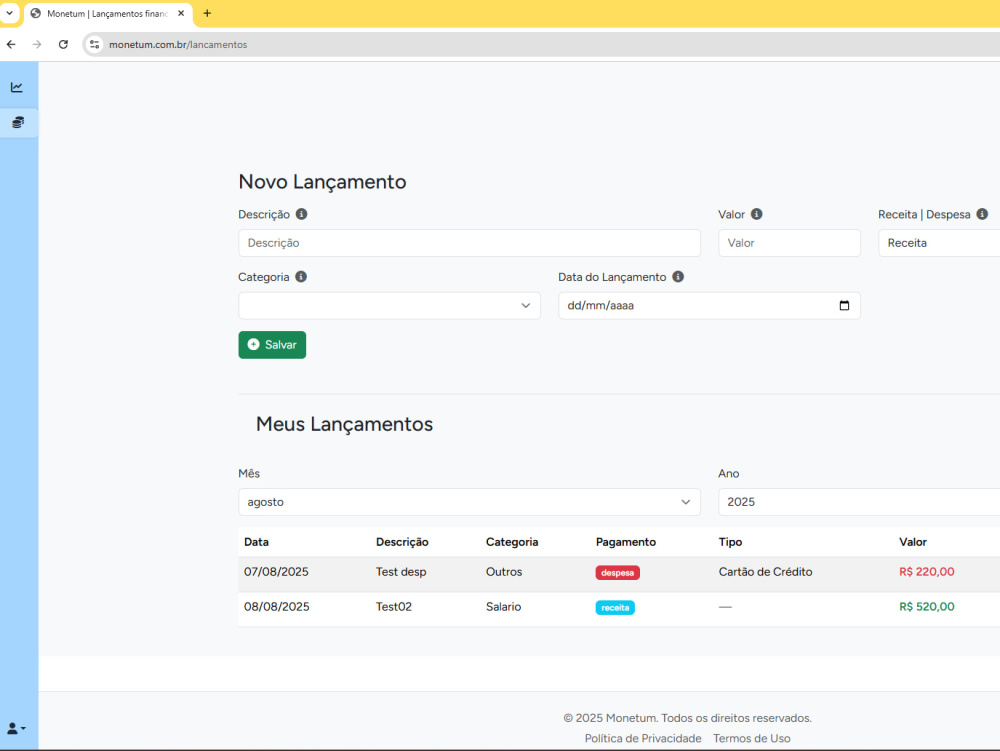Click the Categoria info icon
This screenshot has height=751, width=1000.
(301, 277)
